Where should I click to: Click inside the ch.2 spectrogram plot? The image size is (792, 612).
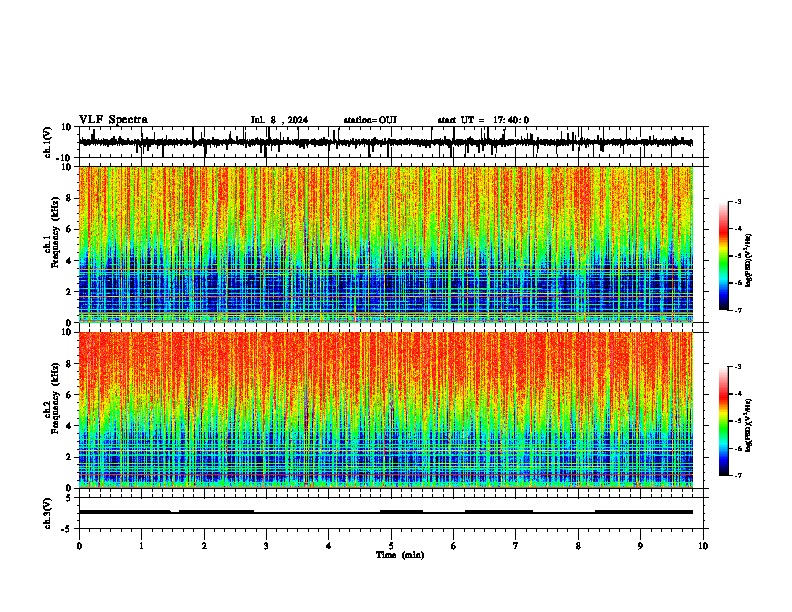pyautogui.click(x=386, y=410)
